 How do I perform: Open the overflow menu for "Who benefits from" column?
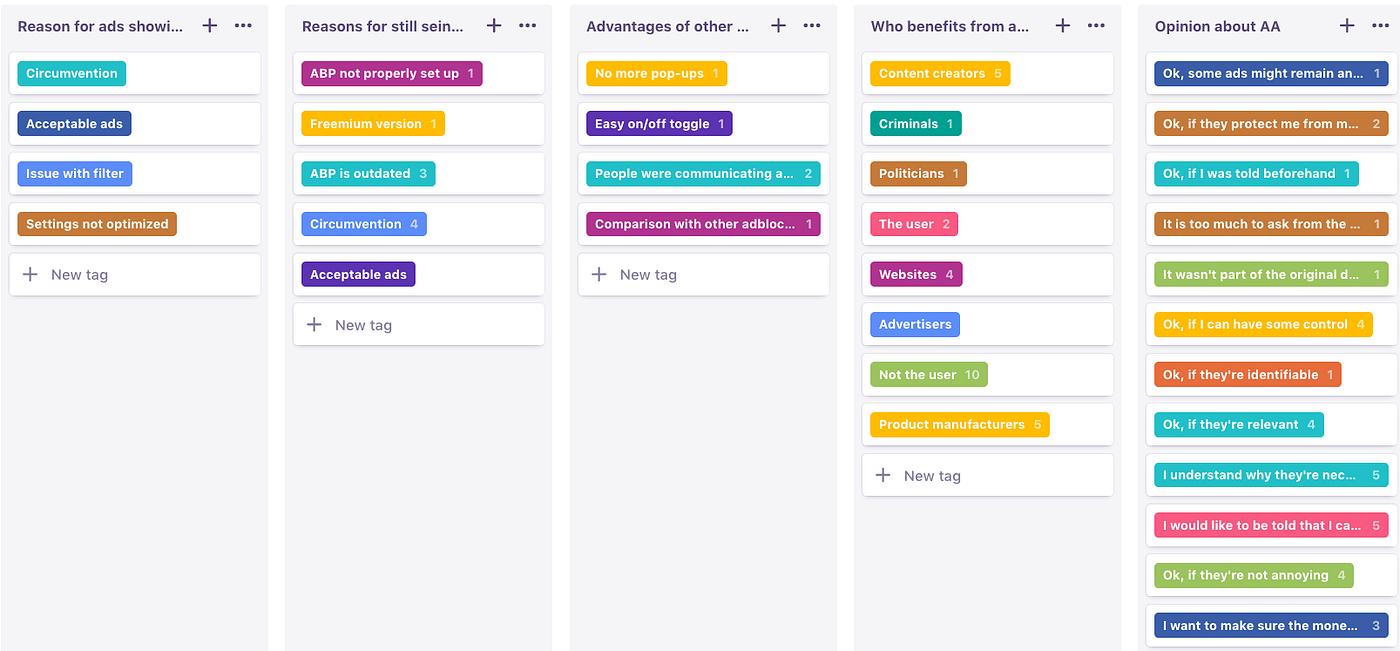click(1096, 26)
